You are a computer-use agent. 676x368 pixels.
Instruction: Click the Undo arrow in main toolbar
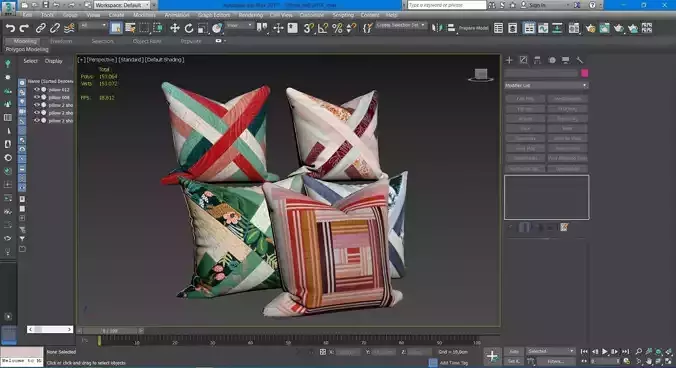coord(10,28)
